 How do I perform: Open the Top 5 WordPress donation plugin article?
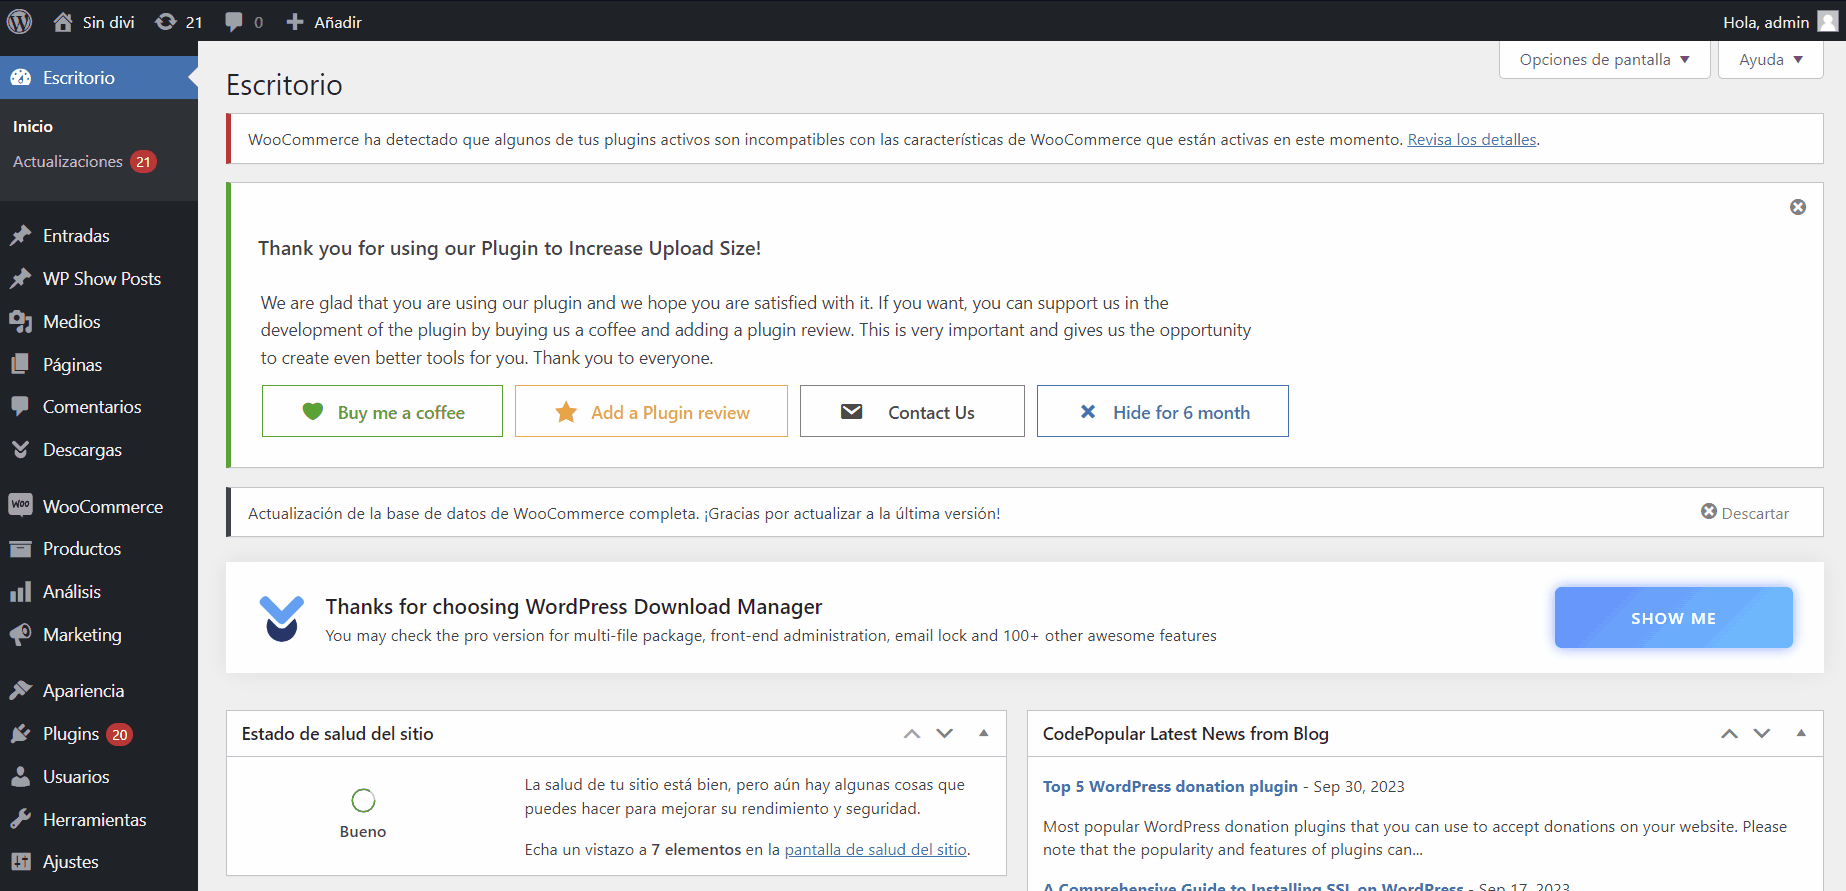1169,787
